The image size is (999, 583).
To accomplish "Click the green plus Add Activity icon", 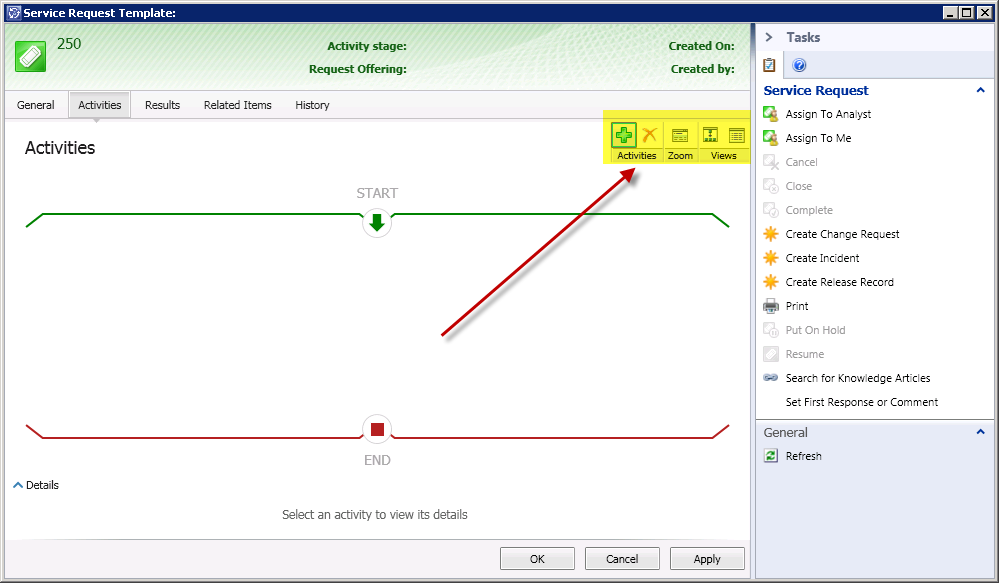I will click(x=624, y=135).
